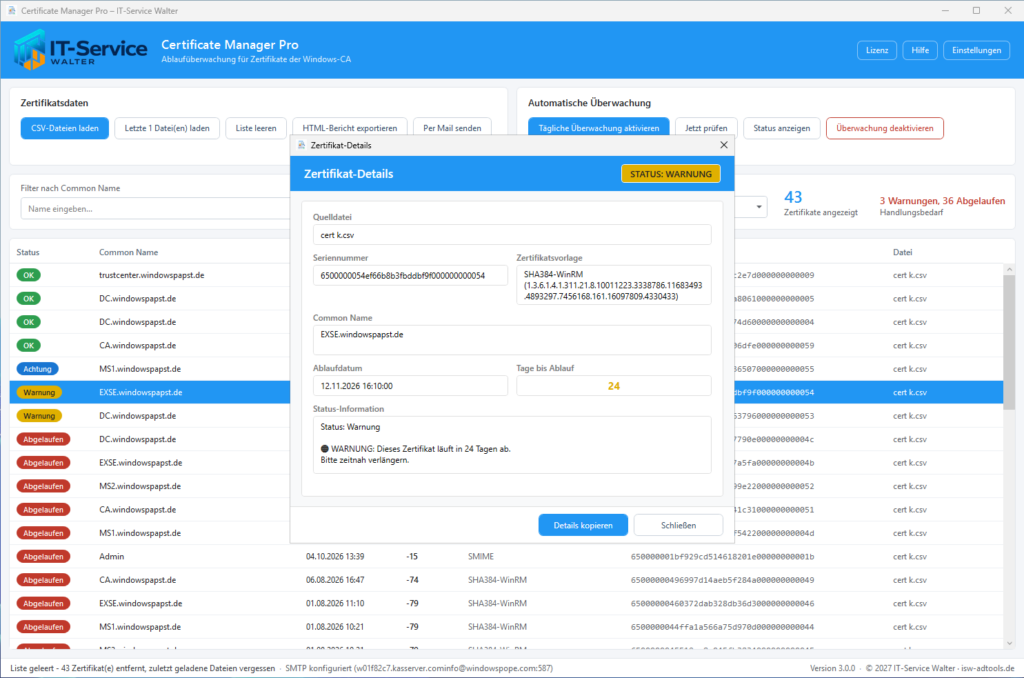Click the OK badge for trustcenter.windowspapst.de
This screenshot has width=1024, height=678.
(x=29, y=275)
